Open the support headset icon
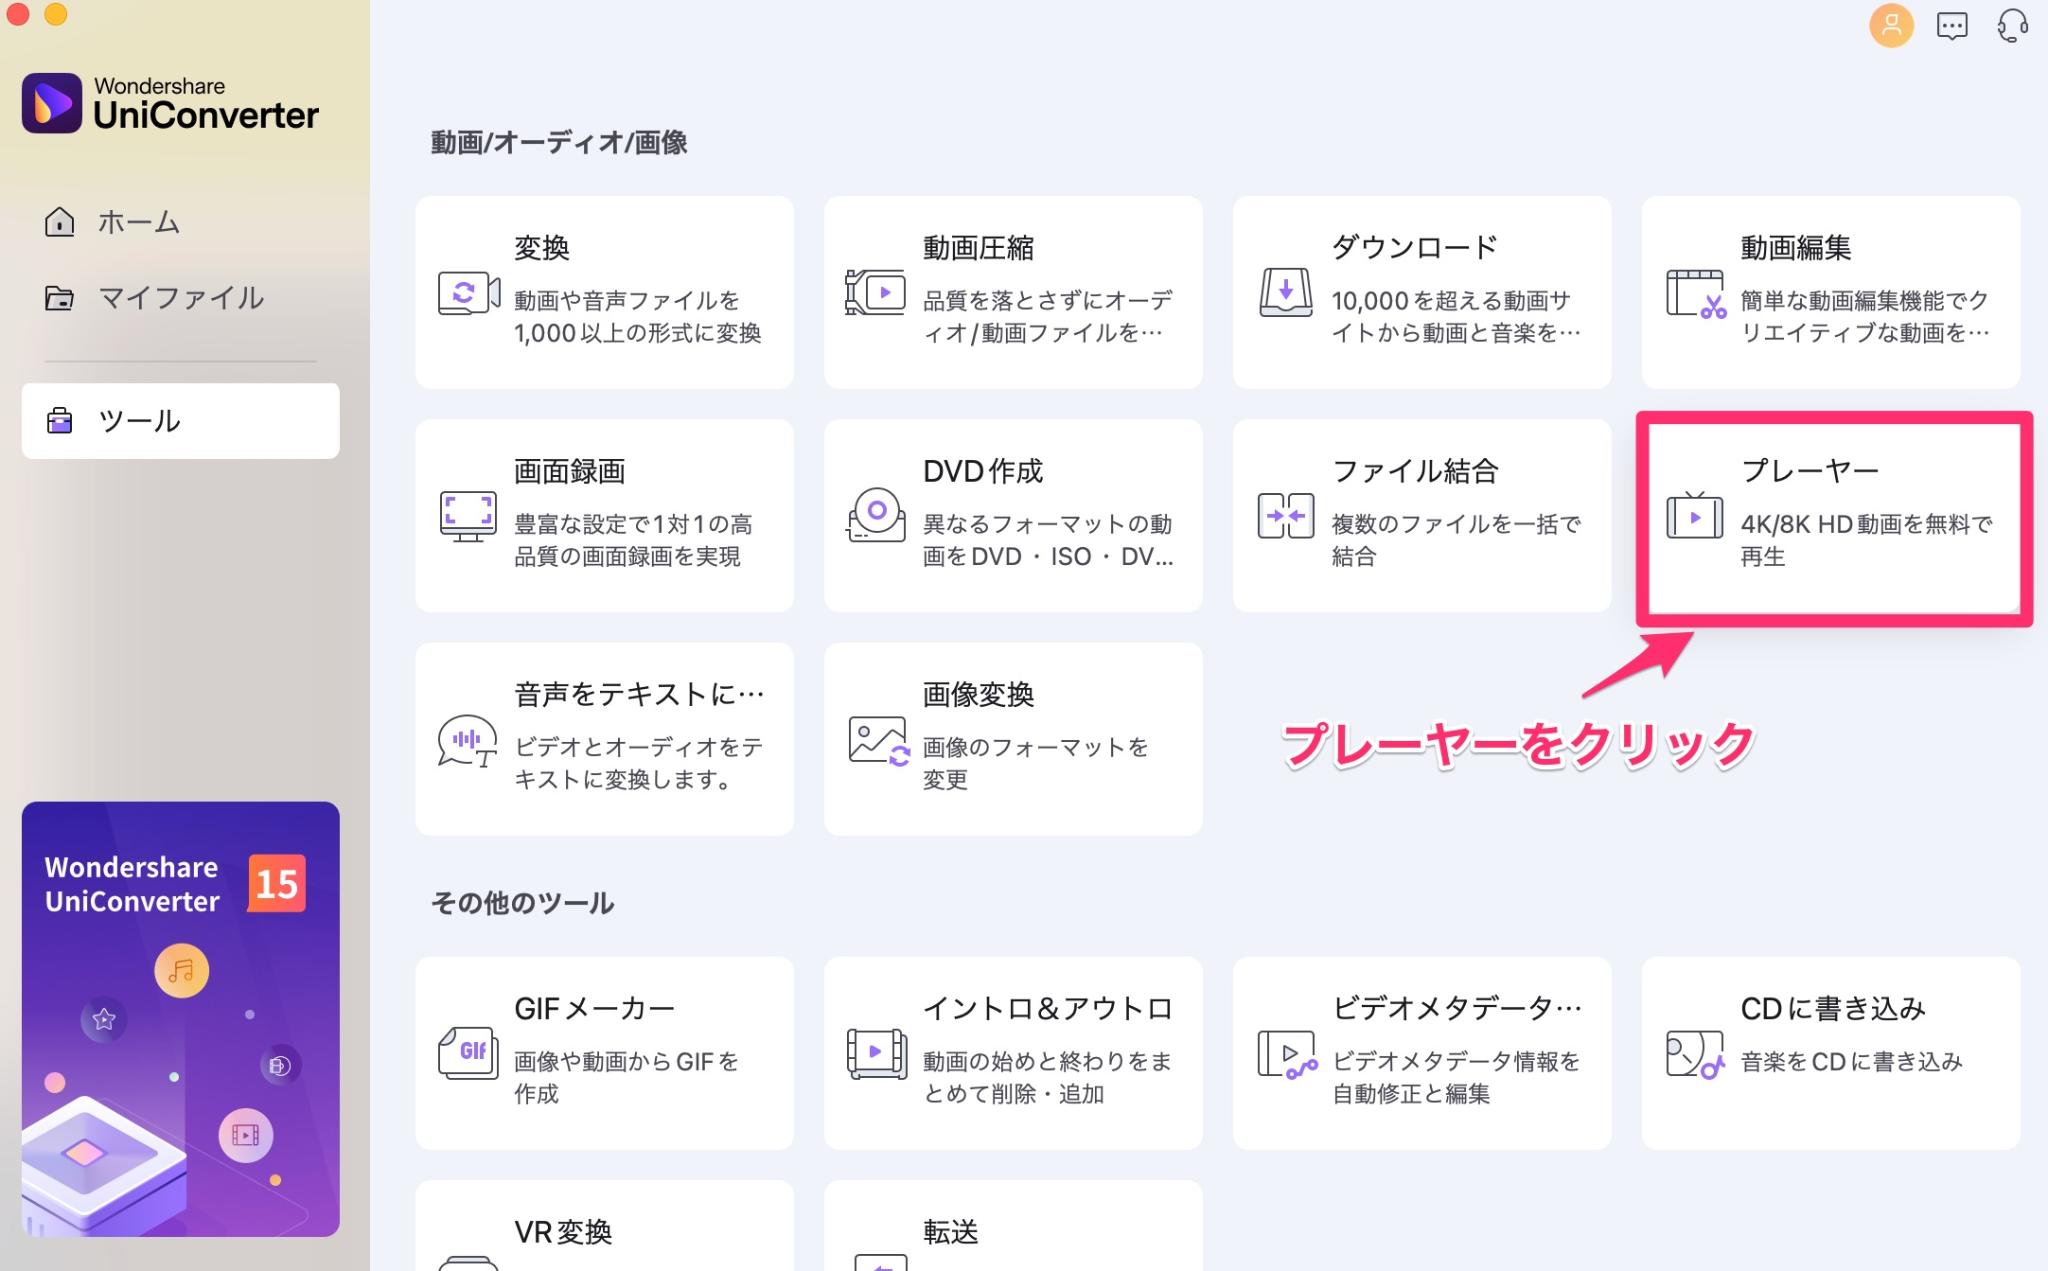2048x1271 pixels. (2012, 26)
